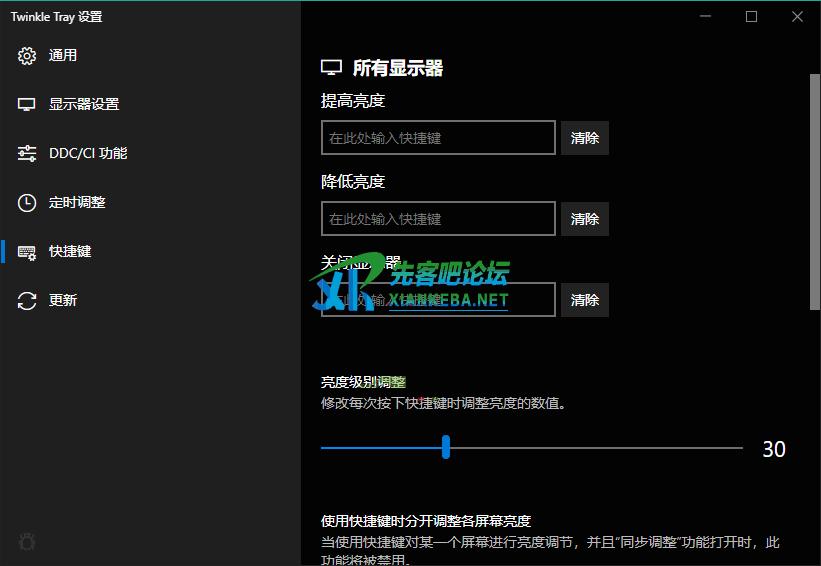Minimize the Twinkle Tray settings window
The image size is (821, 566).
pos(706,17)
